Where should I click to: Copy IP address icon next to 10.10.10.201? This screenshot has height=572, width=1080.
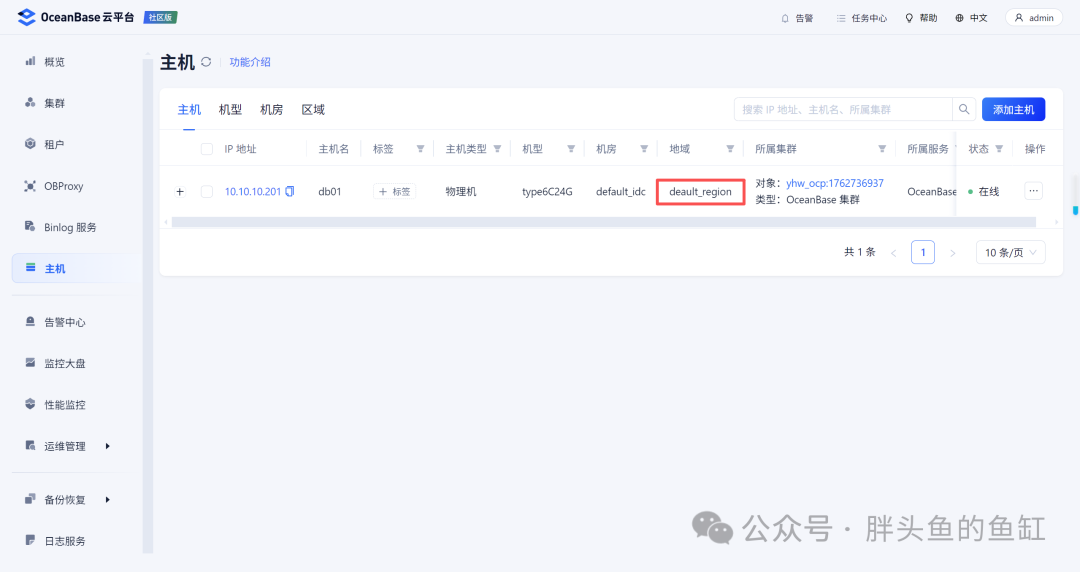pyautogui.click(x=290, y=192)
